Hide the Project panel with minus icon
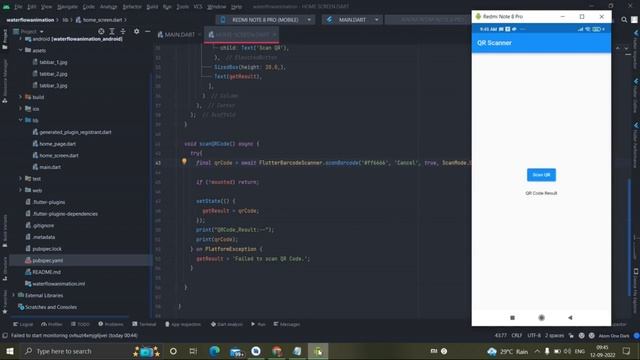 pos(148,31)
